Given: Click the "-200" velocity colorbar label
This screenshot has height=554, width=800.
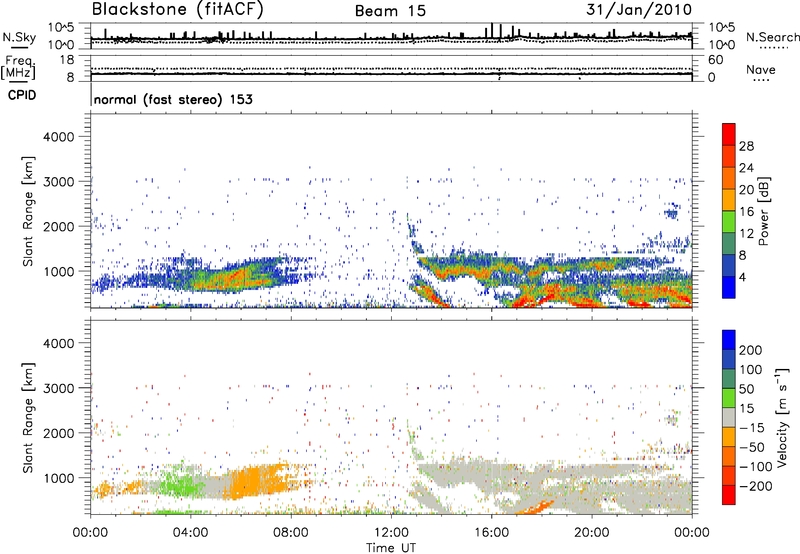Looking at the screenshot, I should pyautogui.click(x=756, y=486).
